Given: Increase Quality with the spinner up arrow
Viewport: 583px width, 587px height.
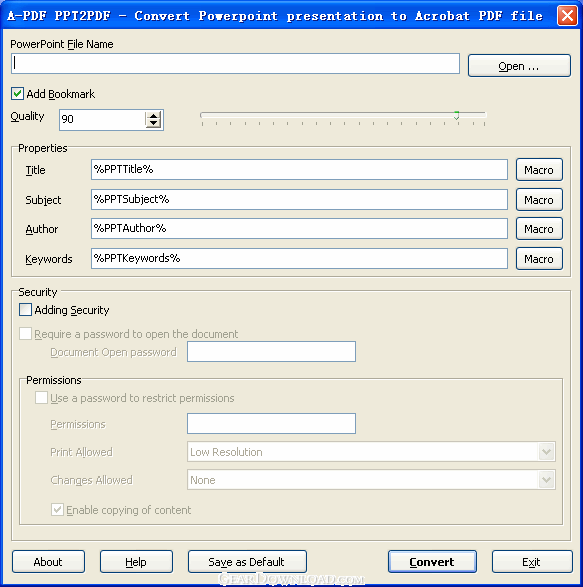Looking at the screenshot, I should tap(154, 116).
